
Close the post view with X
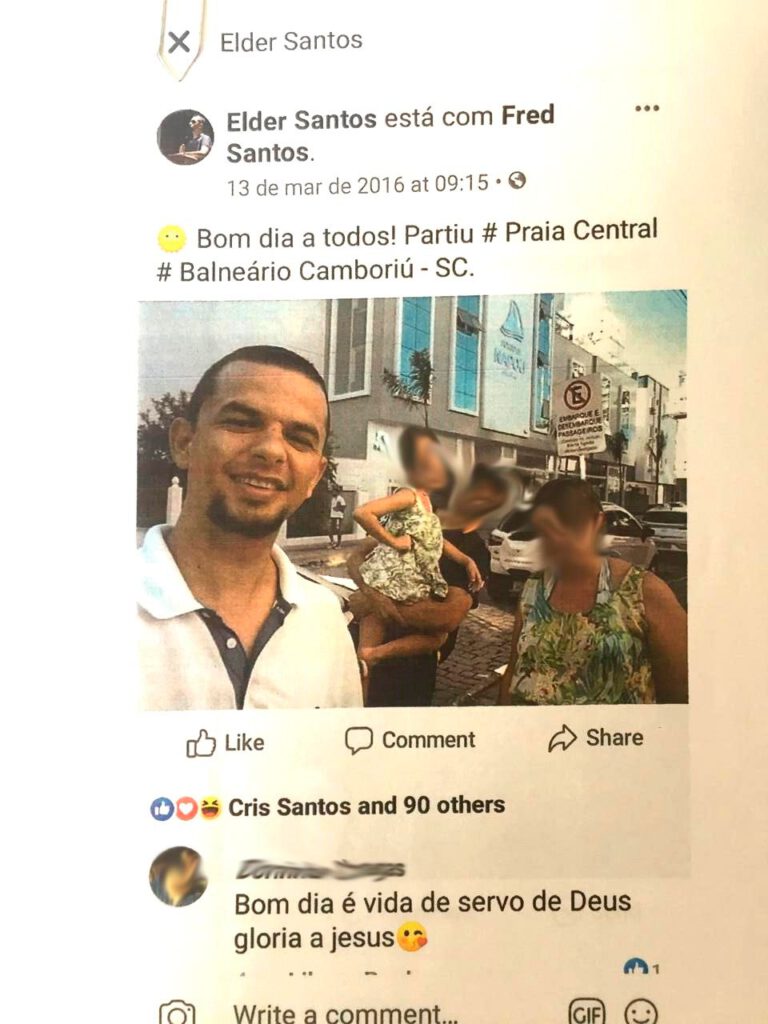pos(178,42)
